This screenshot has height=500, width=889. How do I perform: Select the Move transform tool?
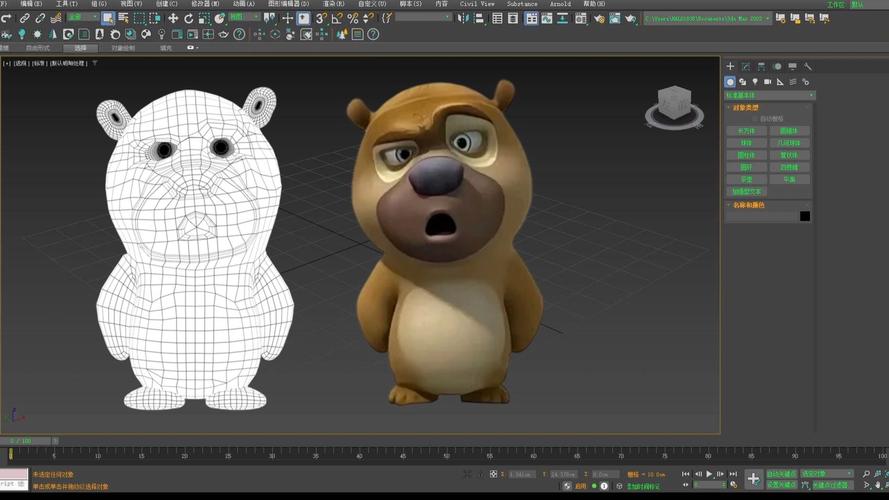click(173, 19)
